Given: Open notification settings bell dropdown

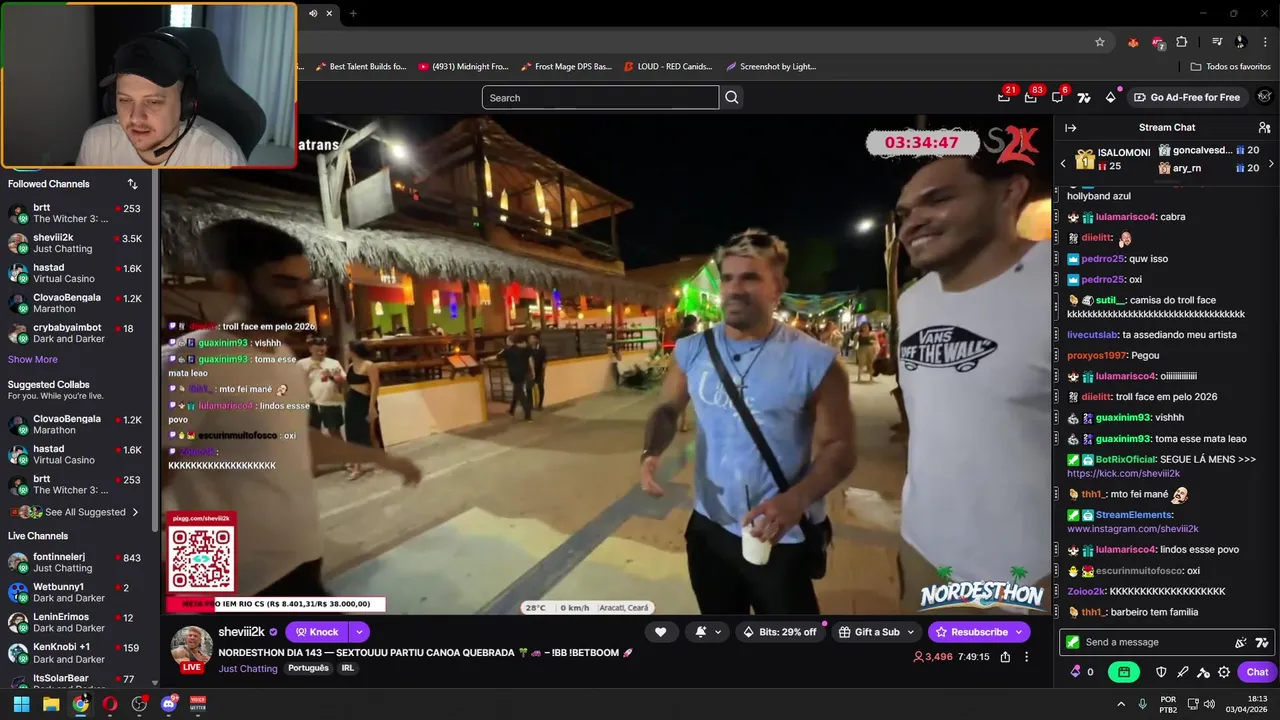Looking at the screenshot, I should pos(707,632).
